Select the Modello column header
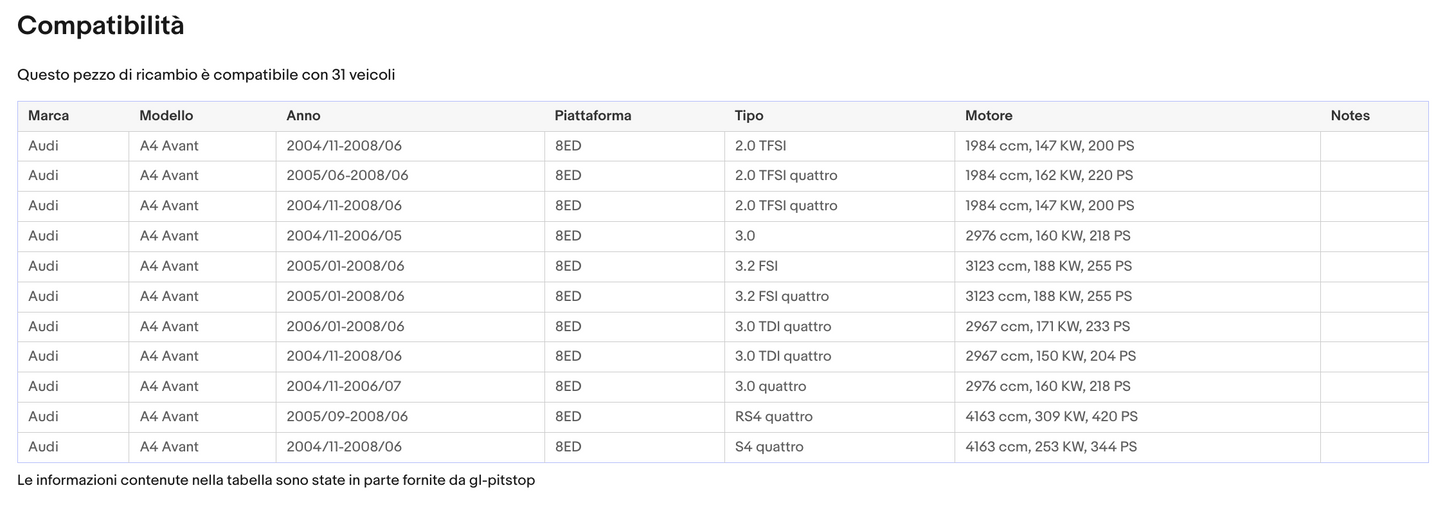 click(166, 116)
